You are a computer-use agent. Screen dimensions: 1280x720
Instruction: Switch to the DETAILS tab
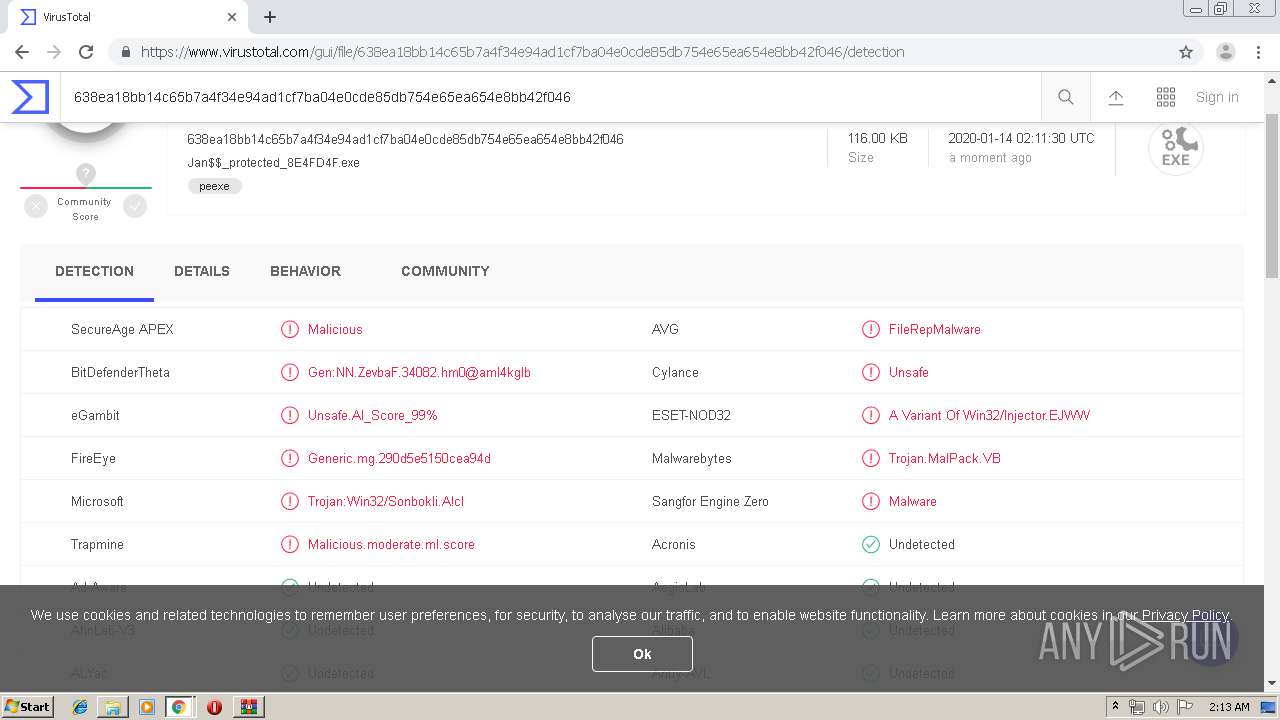202,271
